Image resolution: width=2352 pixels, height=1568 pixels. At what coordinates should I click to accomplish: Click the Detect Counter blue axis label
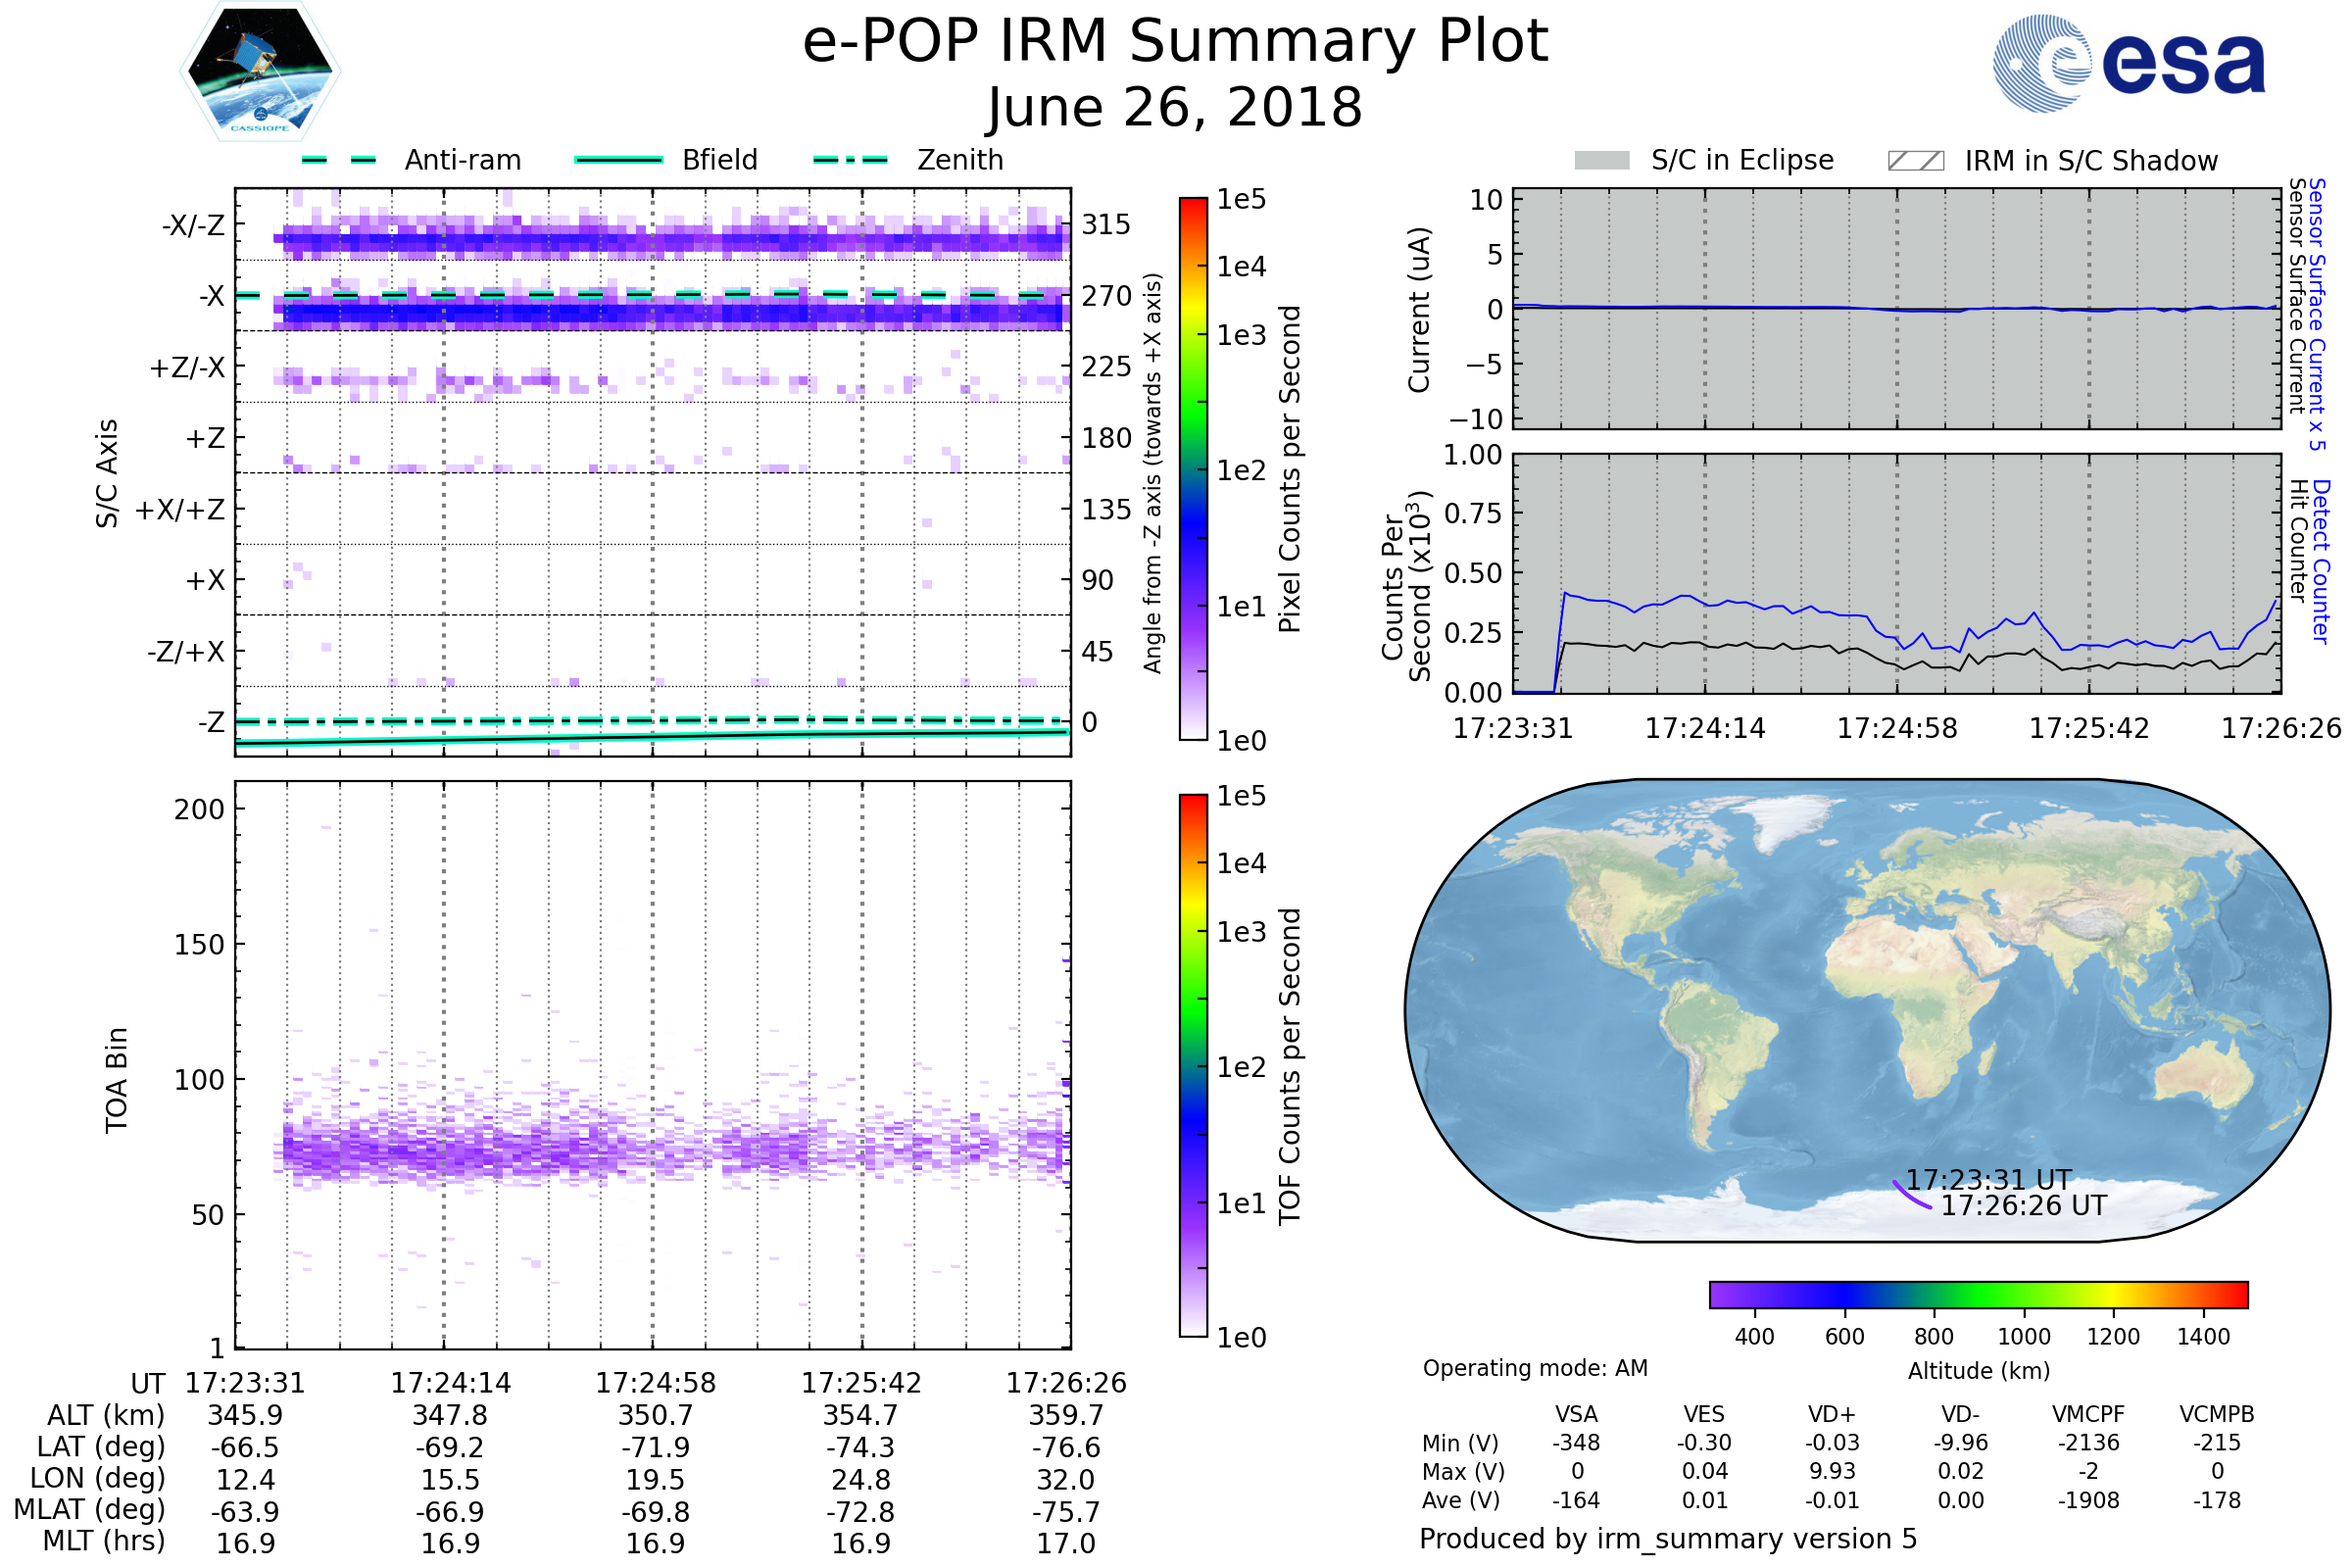pyautogui.click(x=2321, y=562)
